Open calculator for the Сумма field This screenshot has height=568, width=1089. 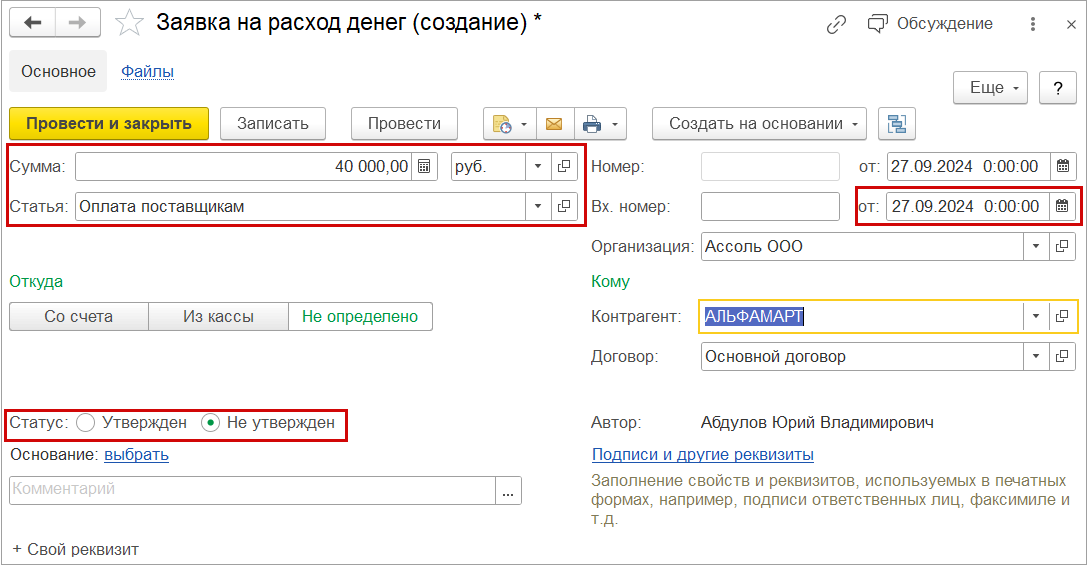click(x=425, y=167)
